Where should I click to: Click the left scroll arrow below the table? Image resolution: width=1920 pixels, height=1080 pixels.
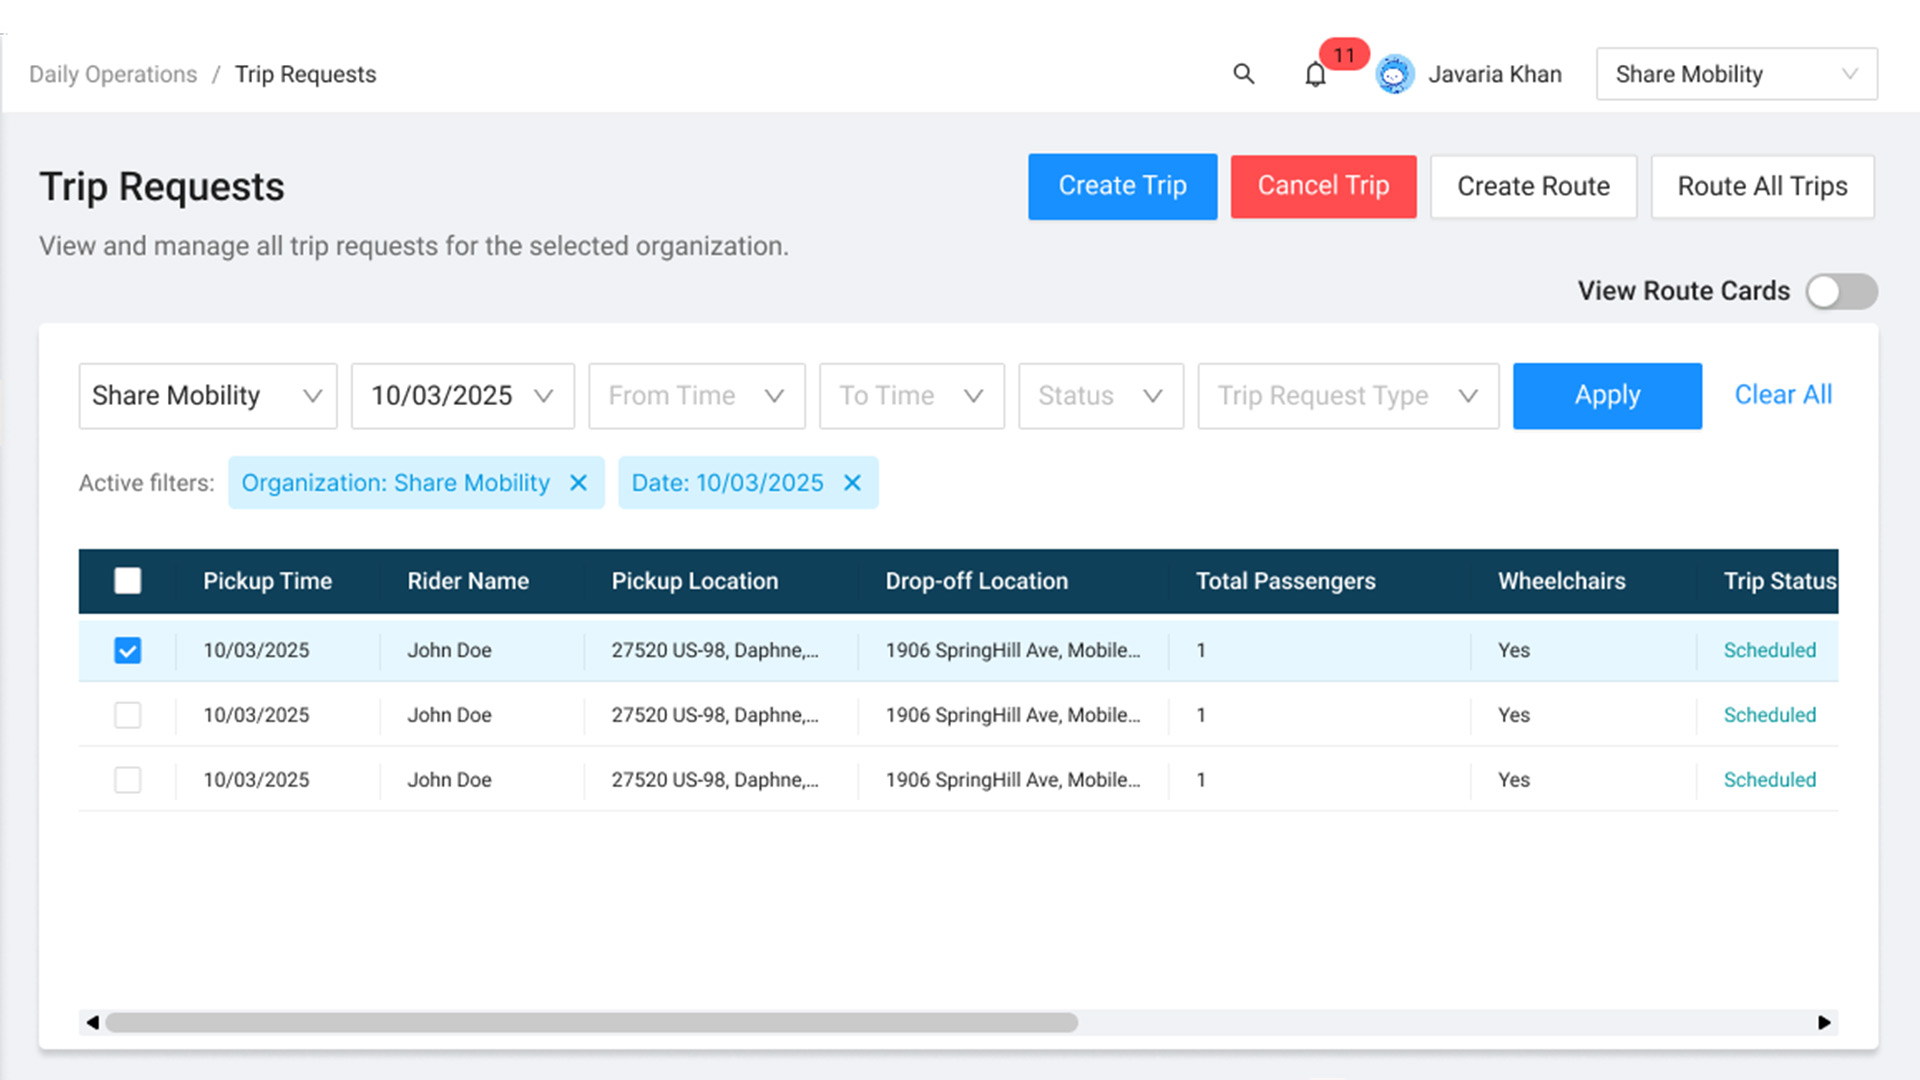click(91, 1023)
